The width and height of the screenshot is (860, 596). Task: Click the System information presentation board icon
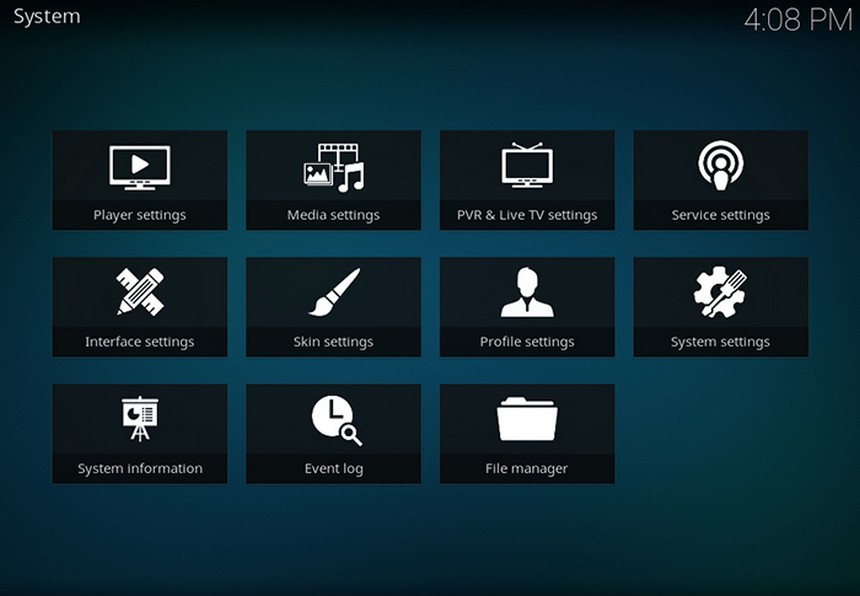(x=140, y=418)
